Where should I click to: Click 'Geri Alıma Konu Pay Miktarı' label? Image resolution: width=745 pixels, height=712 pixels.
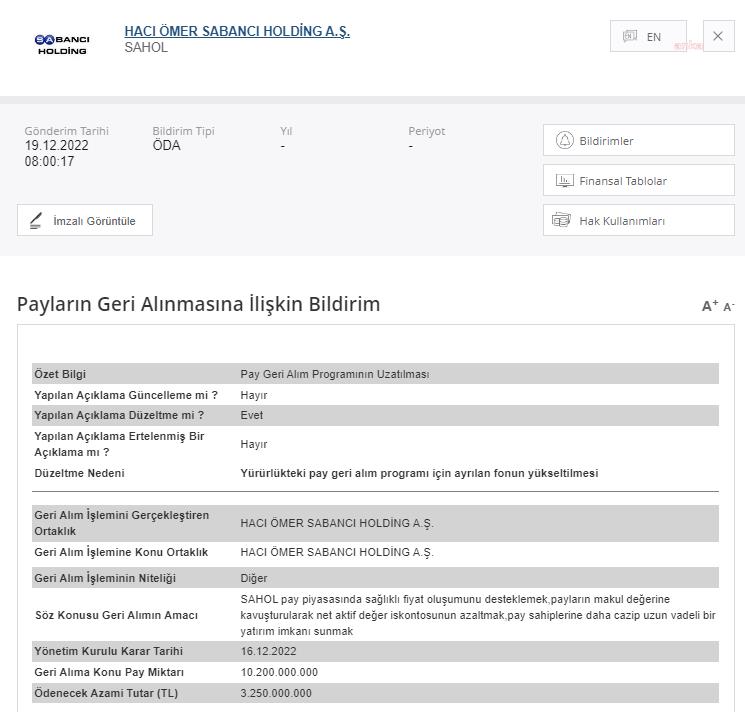point(109,672)
